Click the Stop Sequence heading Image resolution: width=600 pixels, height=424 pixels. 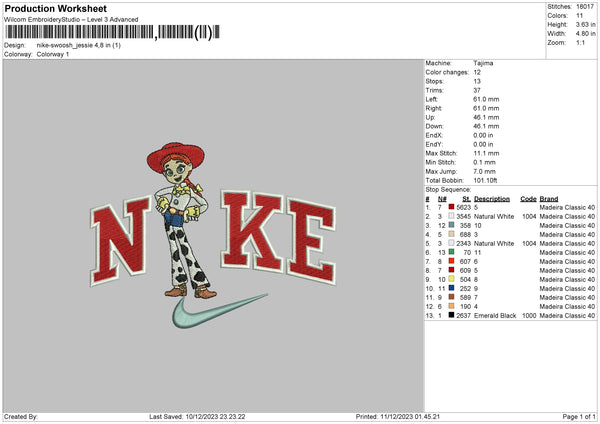pyautogui.click(x=448, y=190)
